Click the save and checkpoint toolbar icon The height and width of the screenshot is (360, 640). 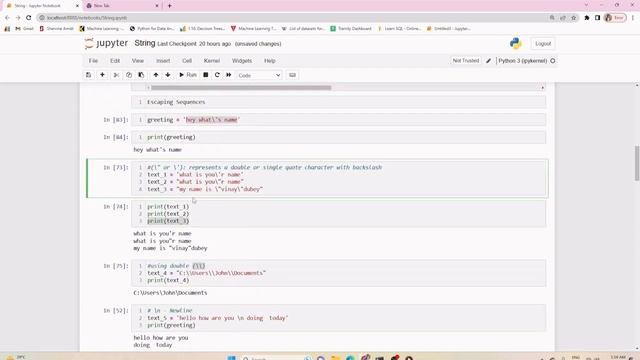point(89,75)
